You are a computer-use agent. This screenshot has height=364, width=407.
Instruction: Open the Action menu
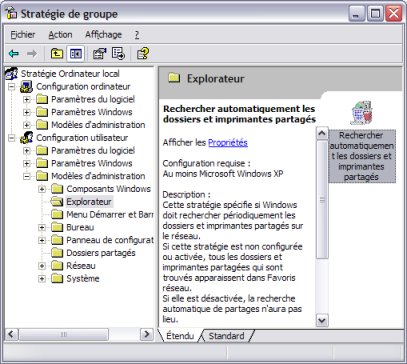pos(60,34)
